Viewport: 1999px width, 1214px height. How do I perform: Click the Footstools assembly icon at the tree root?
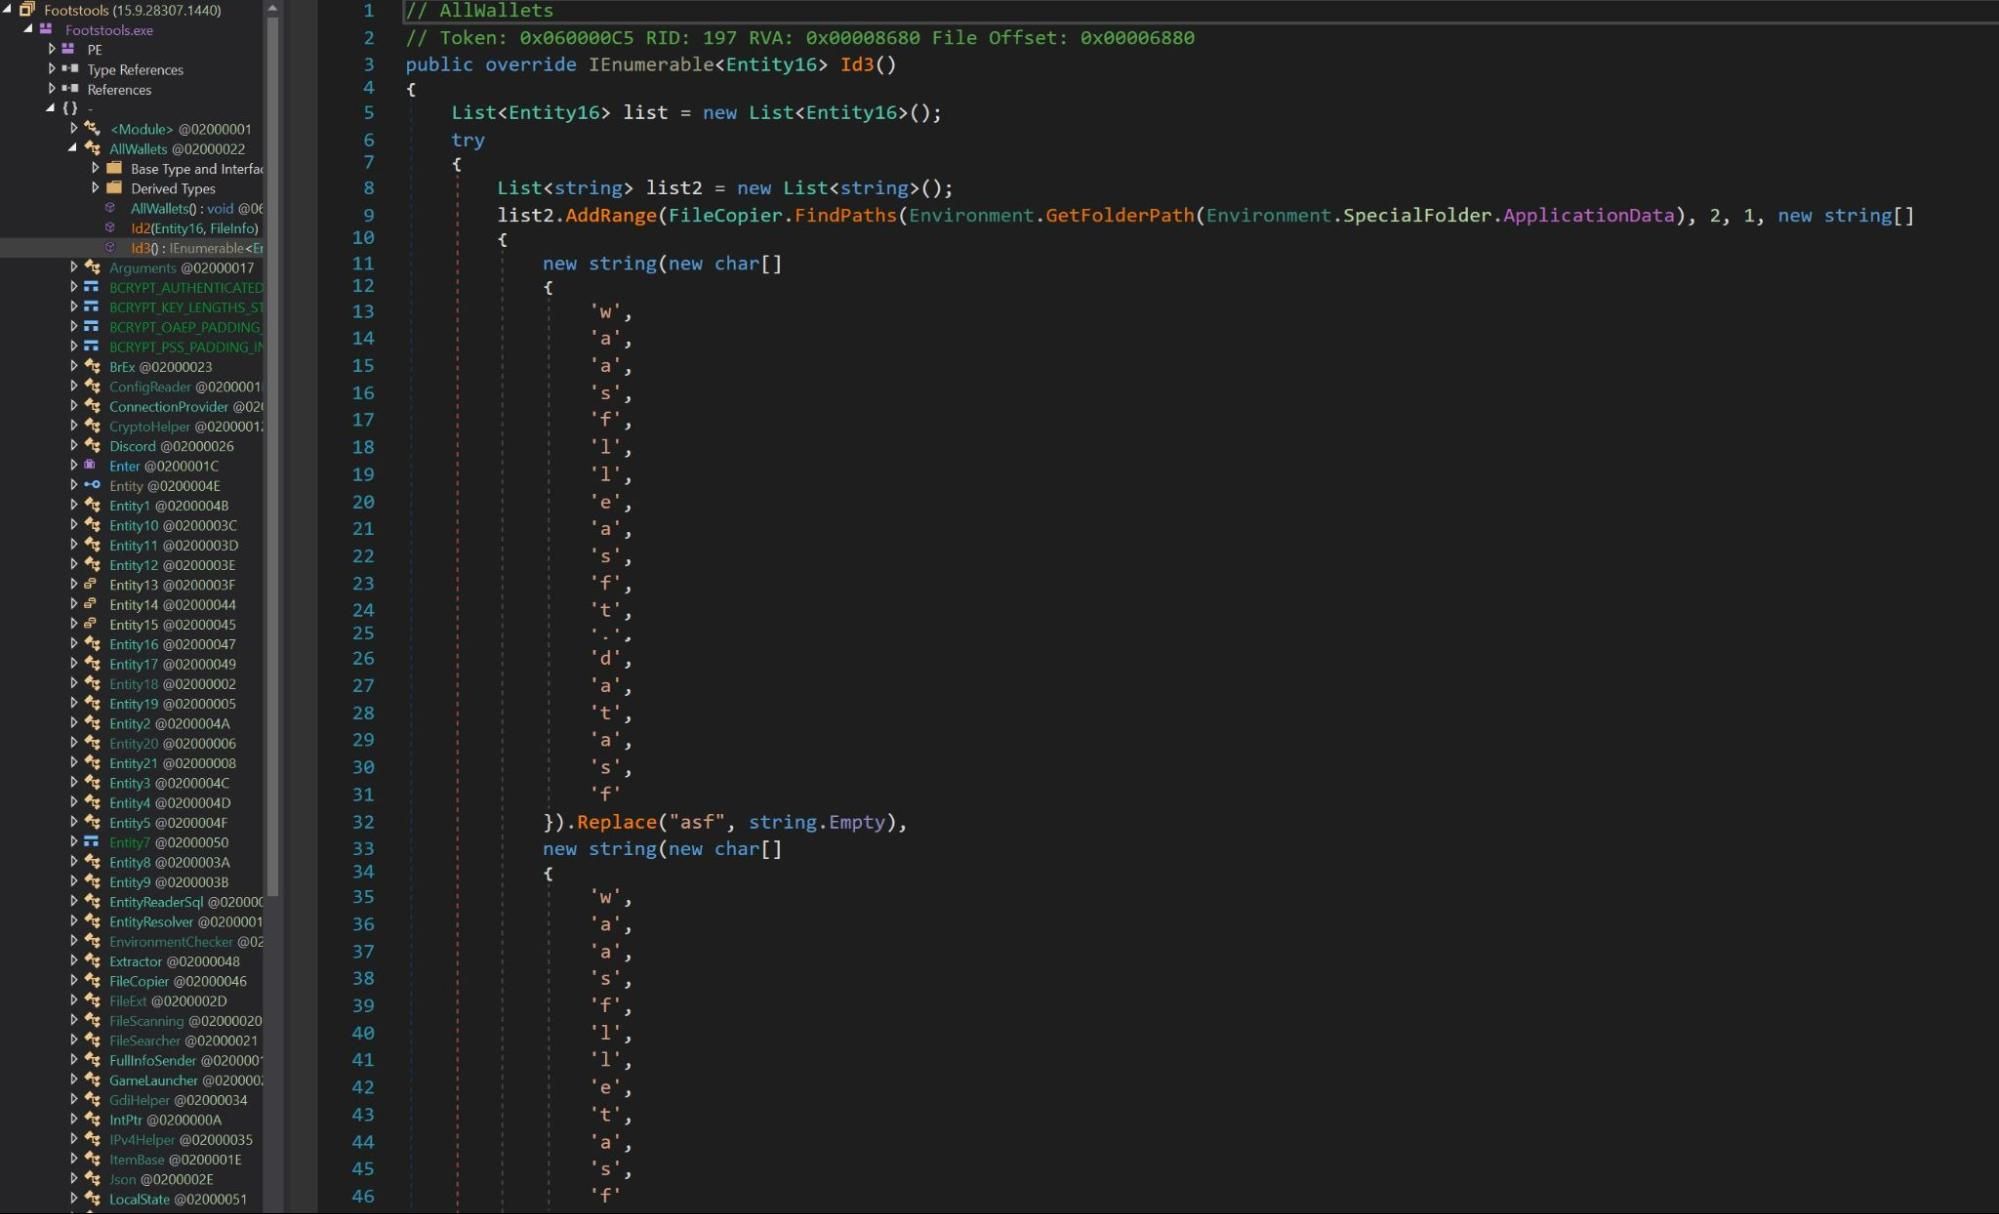point(27,10)
